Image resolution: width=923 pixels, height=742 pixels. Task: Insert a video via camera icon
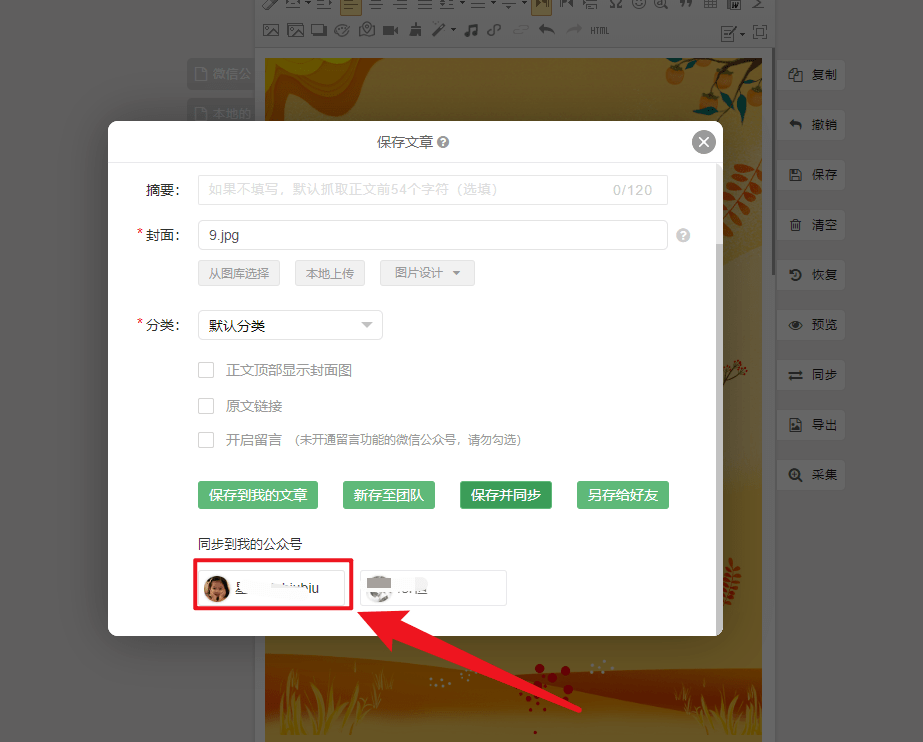click(x=390, y=31)
